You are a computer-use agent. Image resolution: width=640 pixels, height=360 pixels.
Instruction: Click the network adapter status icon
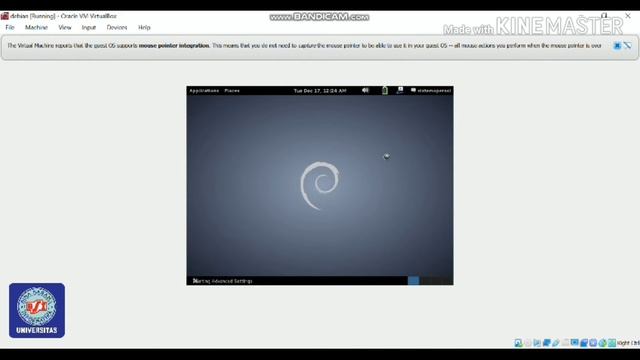point(547,343)
